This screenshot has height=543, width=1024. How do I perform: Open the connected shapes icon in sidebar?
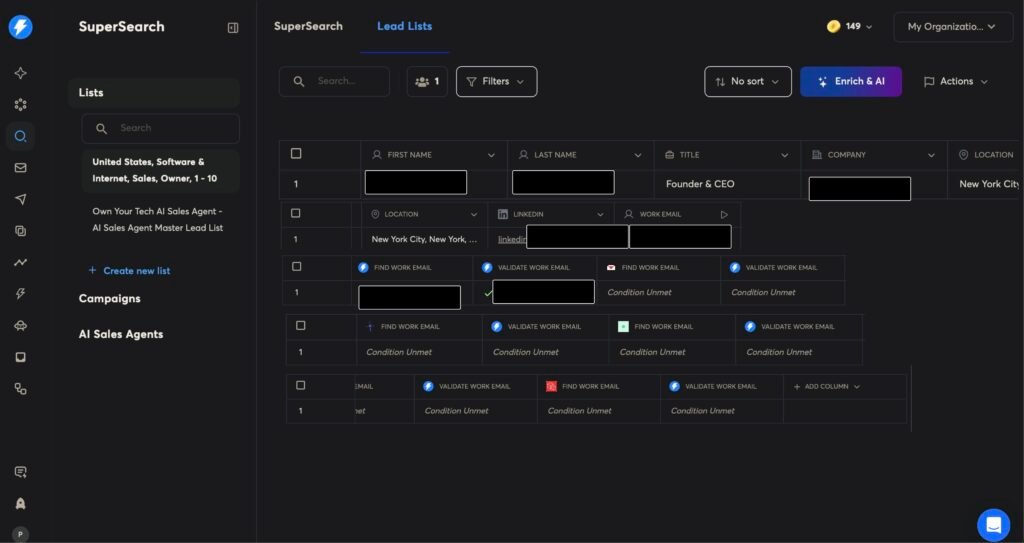pyautogui.click(x=20, y=389)
